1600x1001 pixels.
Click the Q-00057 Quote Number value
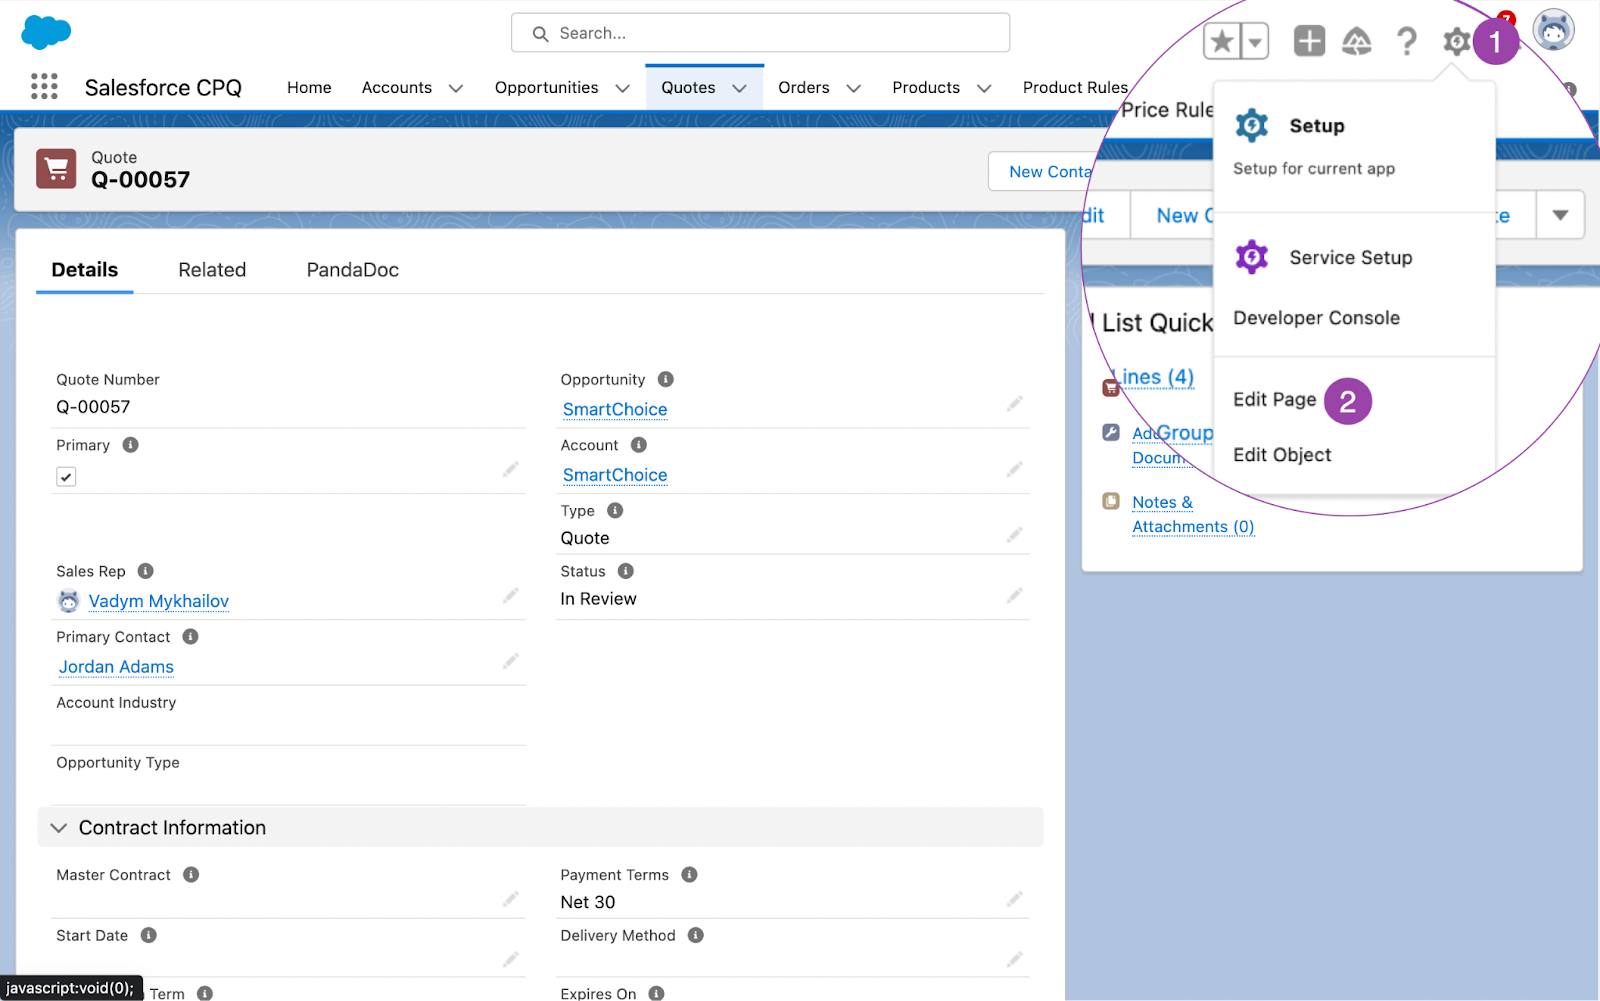click(93, 407)
